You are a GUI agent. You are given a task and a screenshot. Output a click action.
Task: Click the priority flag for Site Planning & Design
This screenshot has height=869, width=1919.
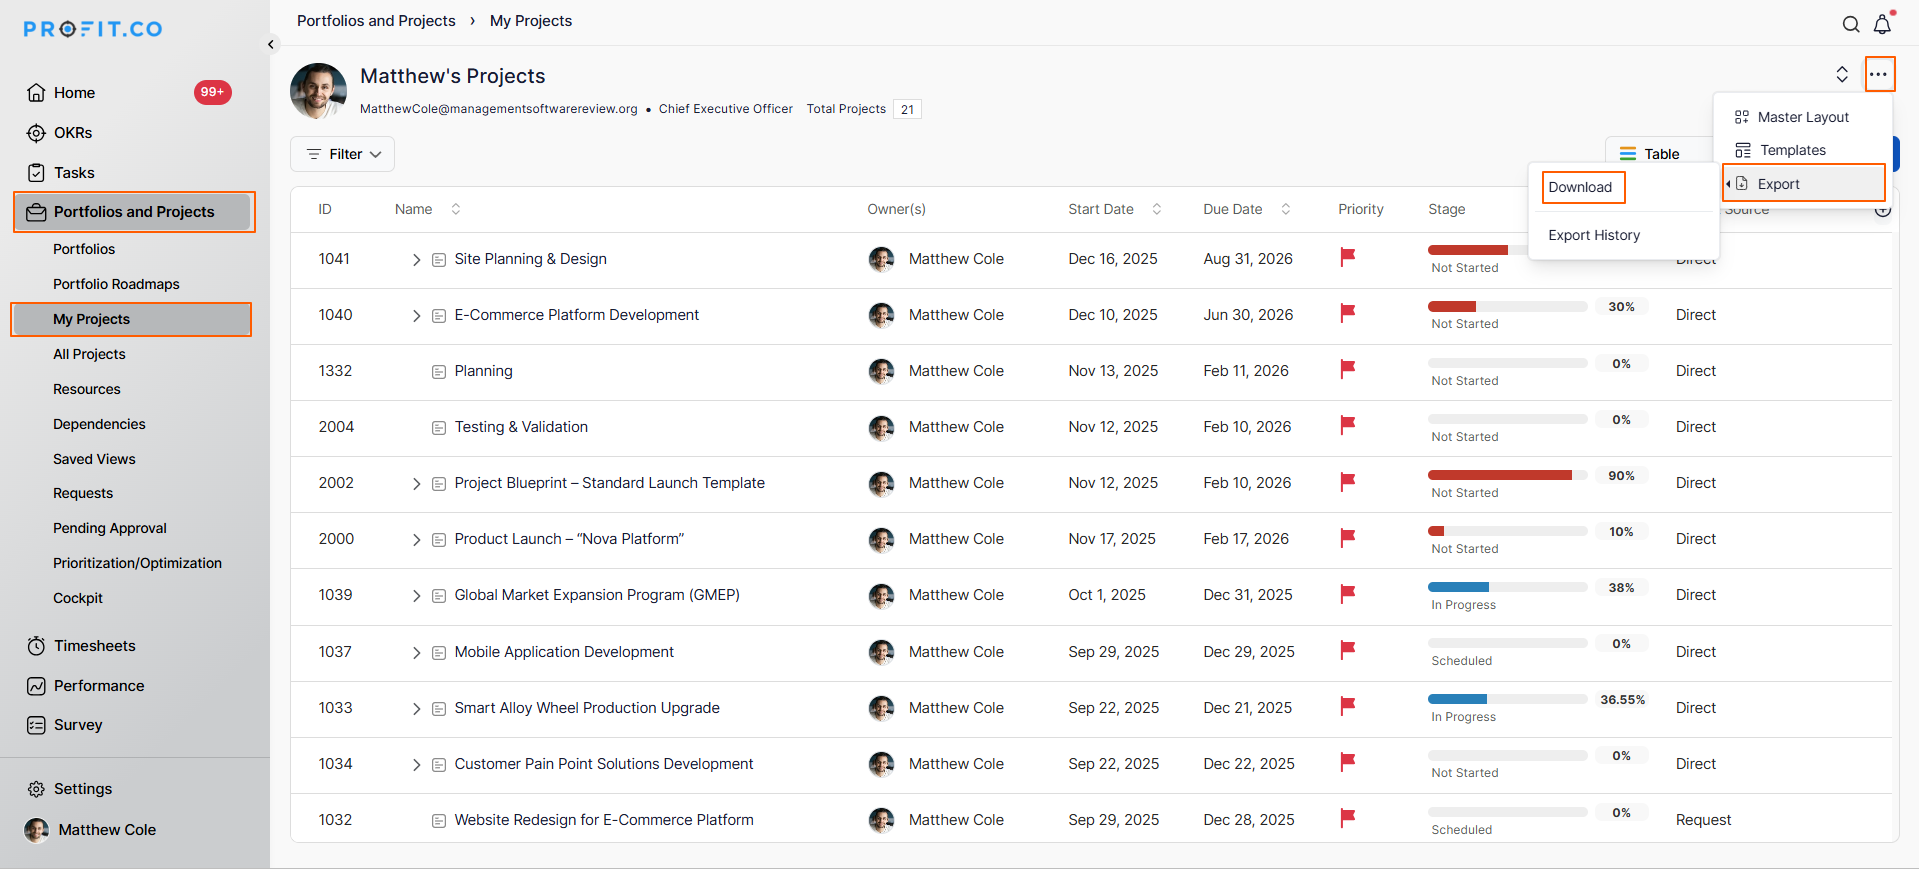coord(1347,258)
